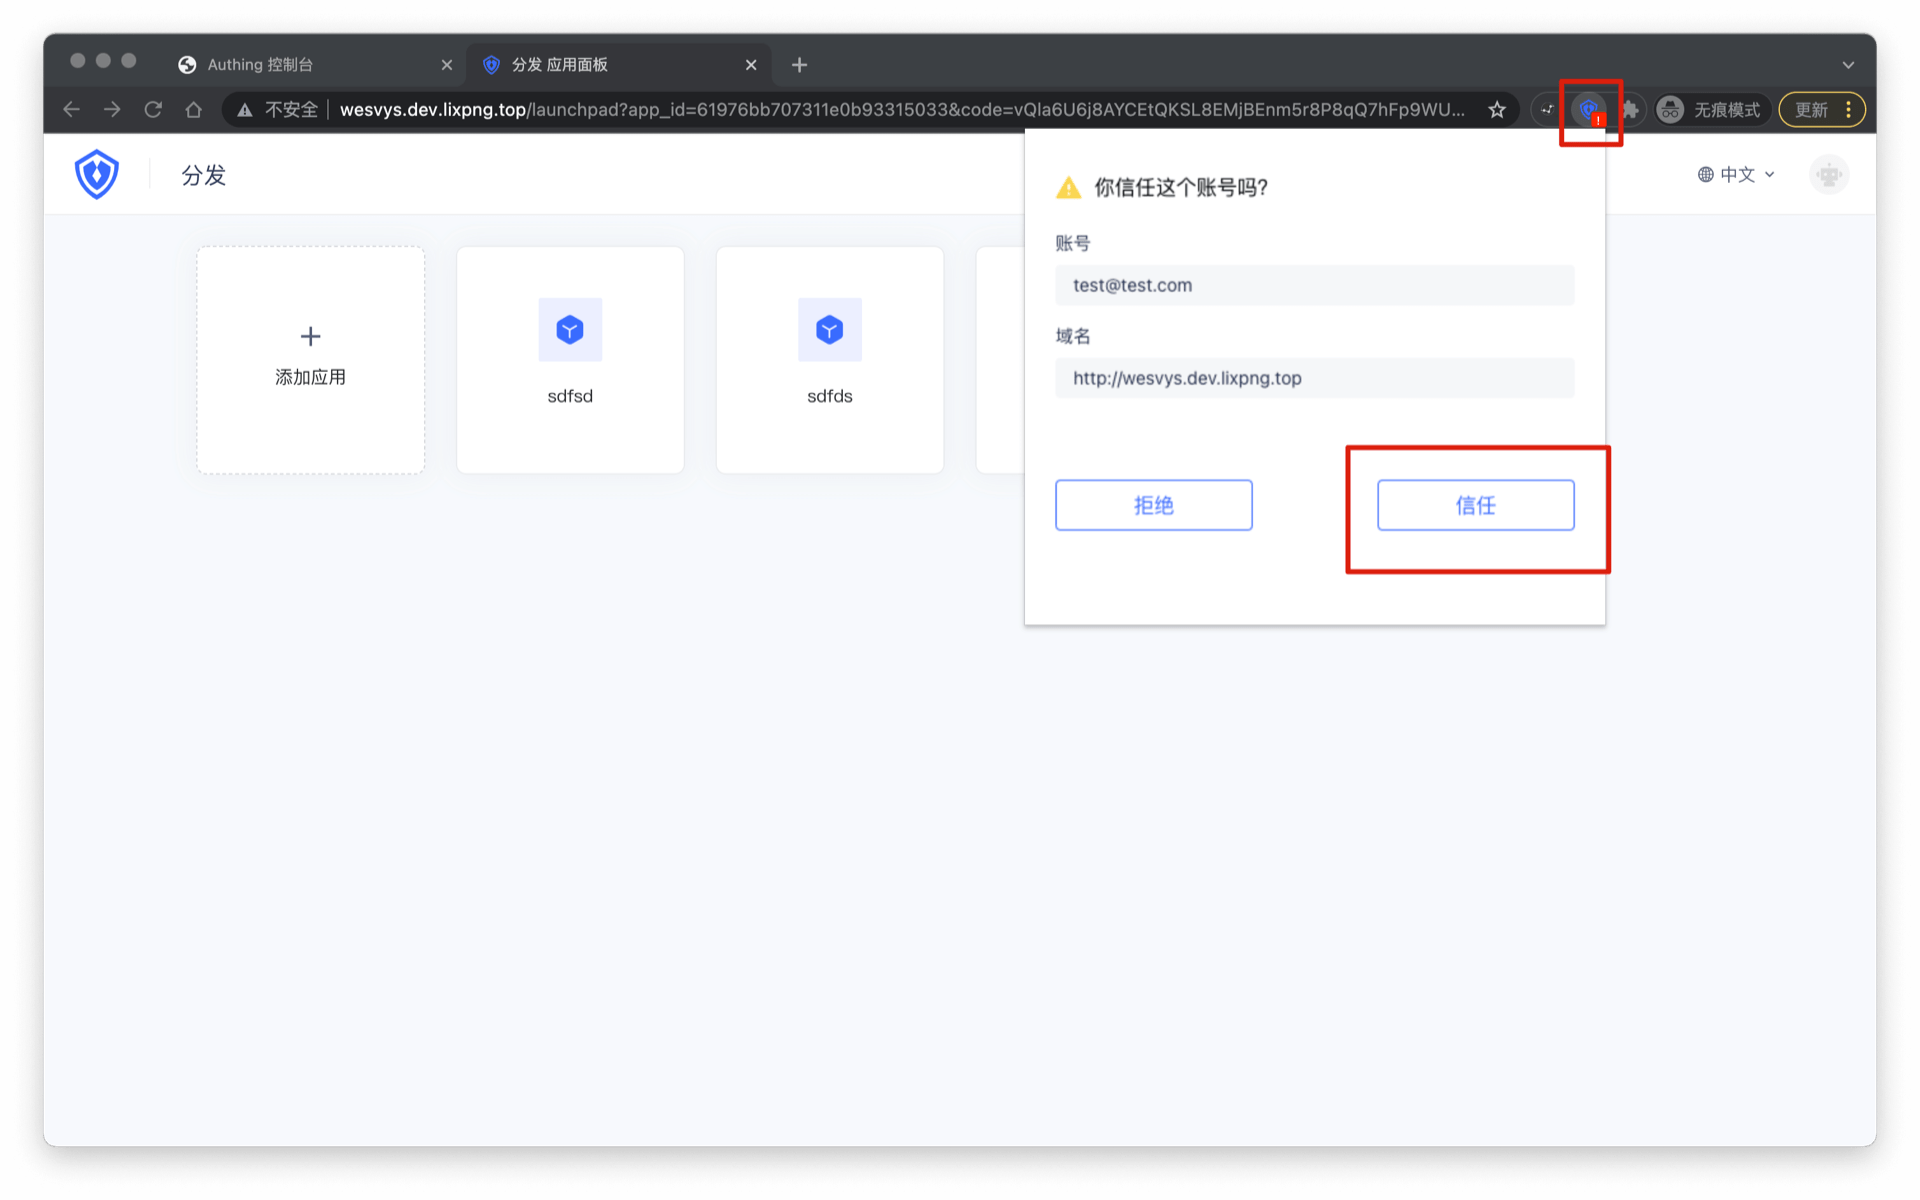Screen dimensions: 1920x1200
Task: Switch to Authing 控制台 tab
Action: click(x=260, y=65)
